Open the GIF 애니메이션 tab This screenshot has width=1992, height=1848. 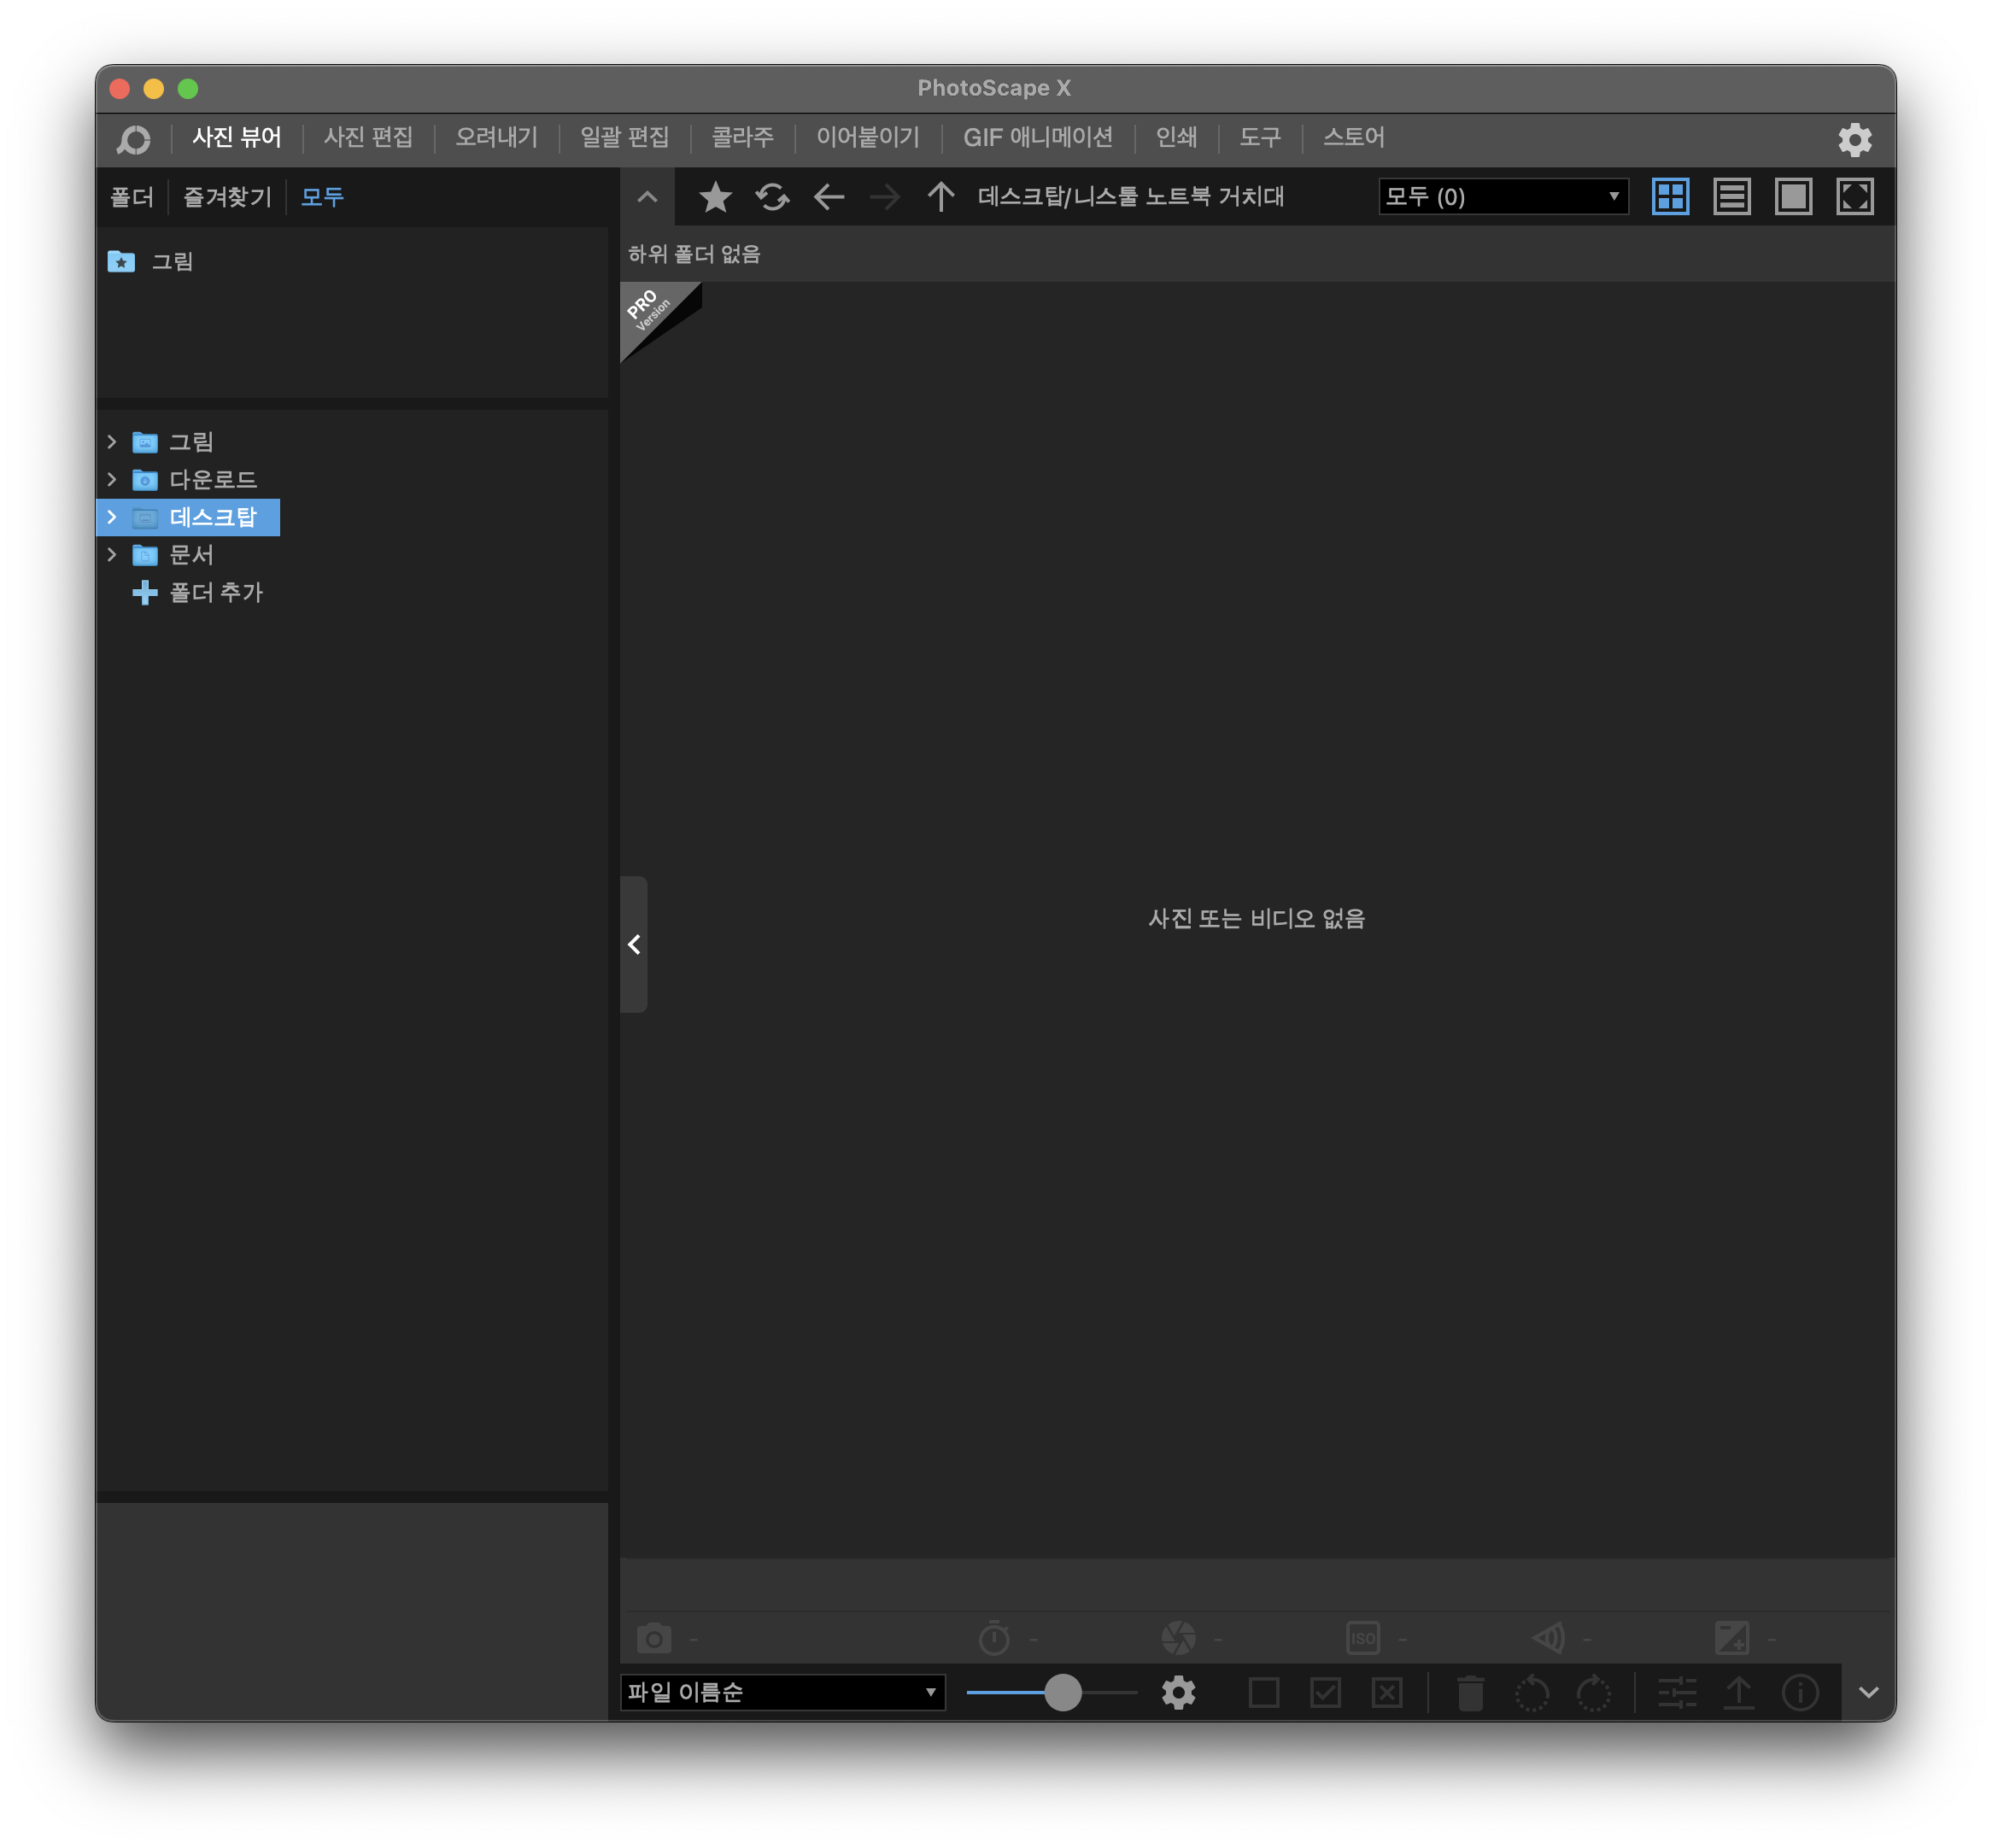(x=1037, y=138)
